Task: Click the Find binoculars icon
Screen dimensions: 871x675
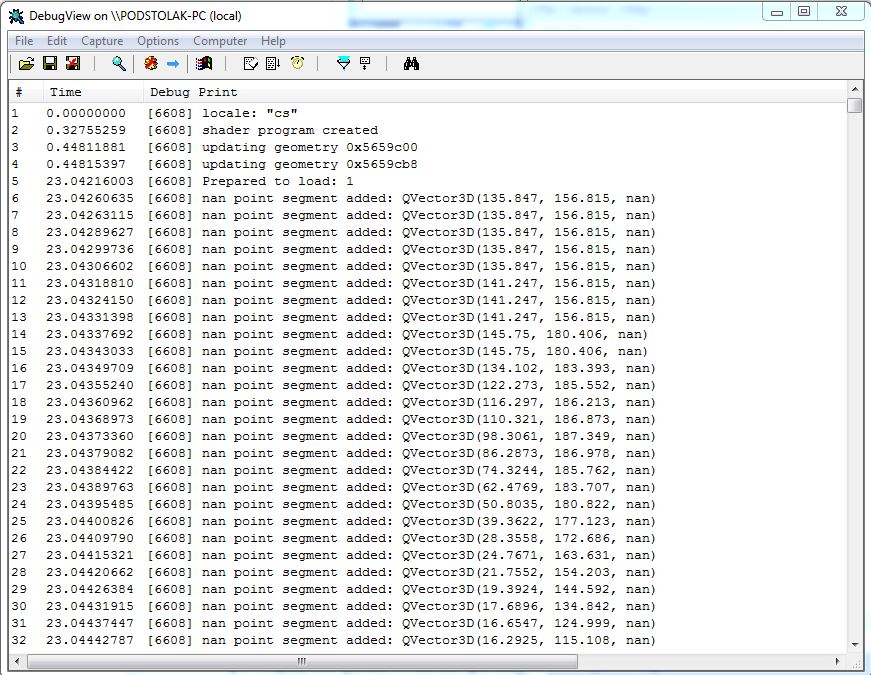Action: coord(411,64)
